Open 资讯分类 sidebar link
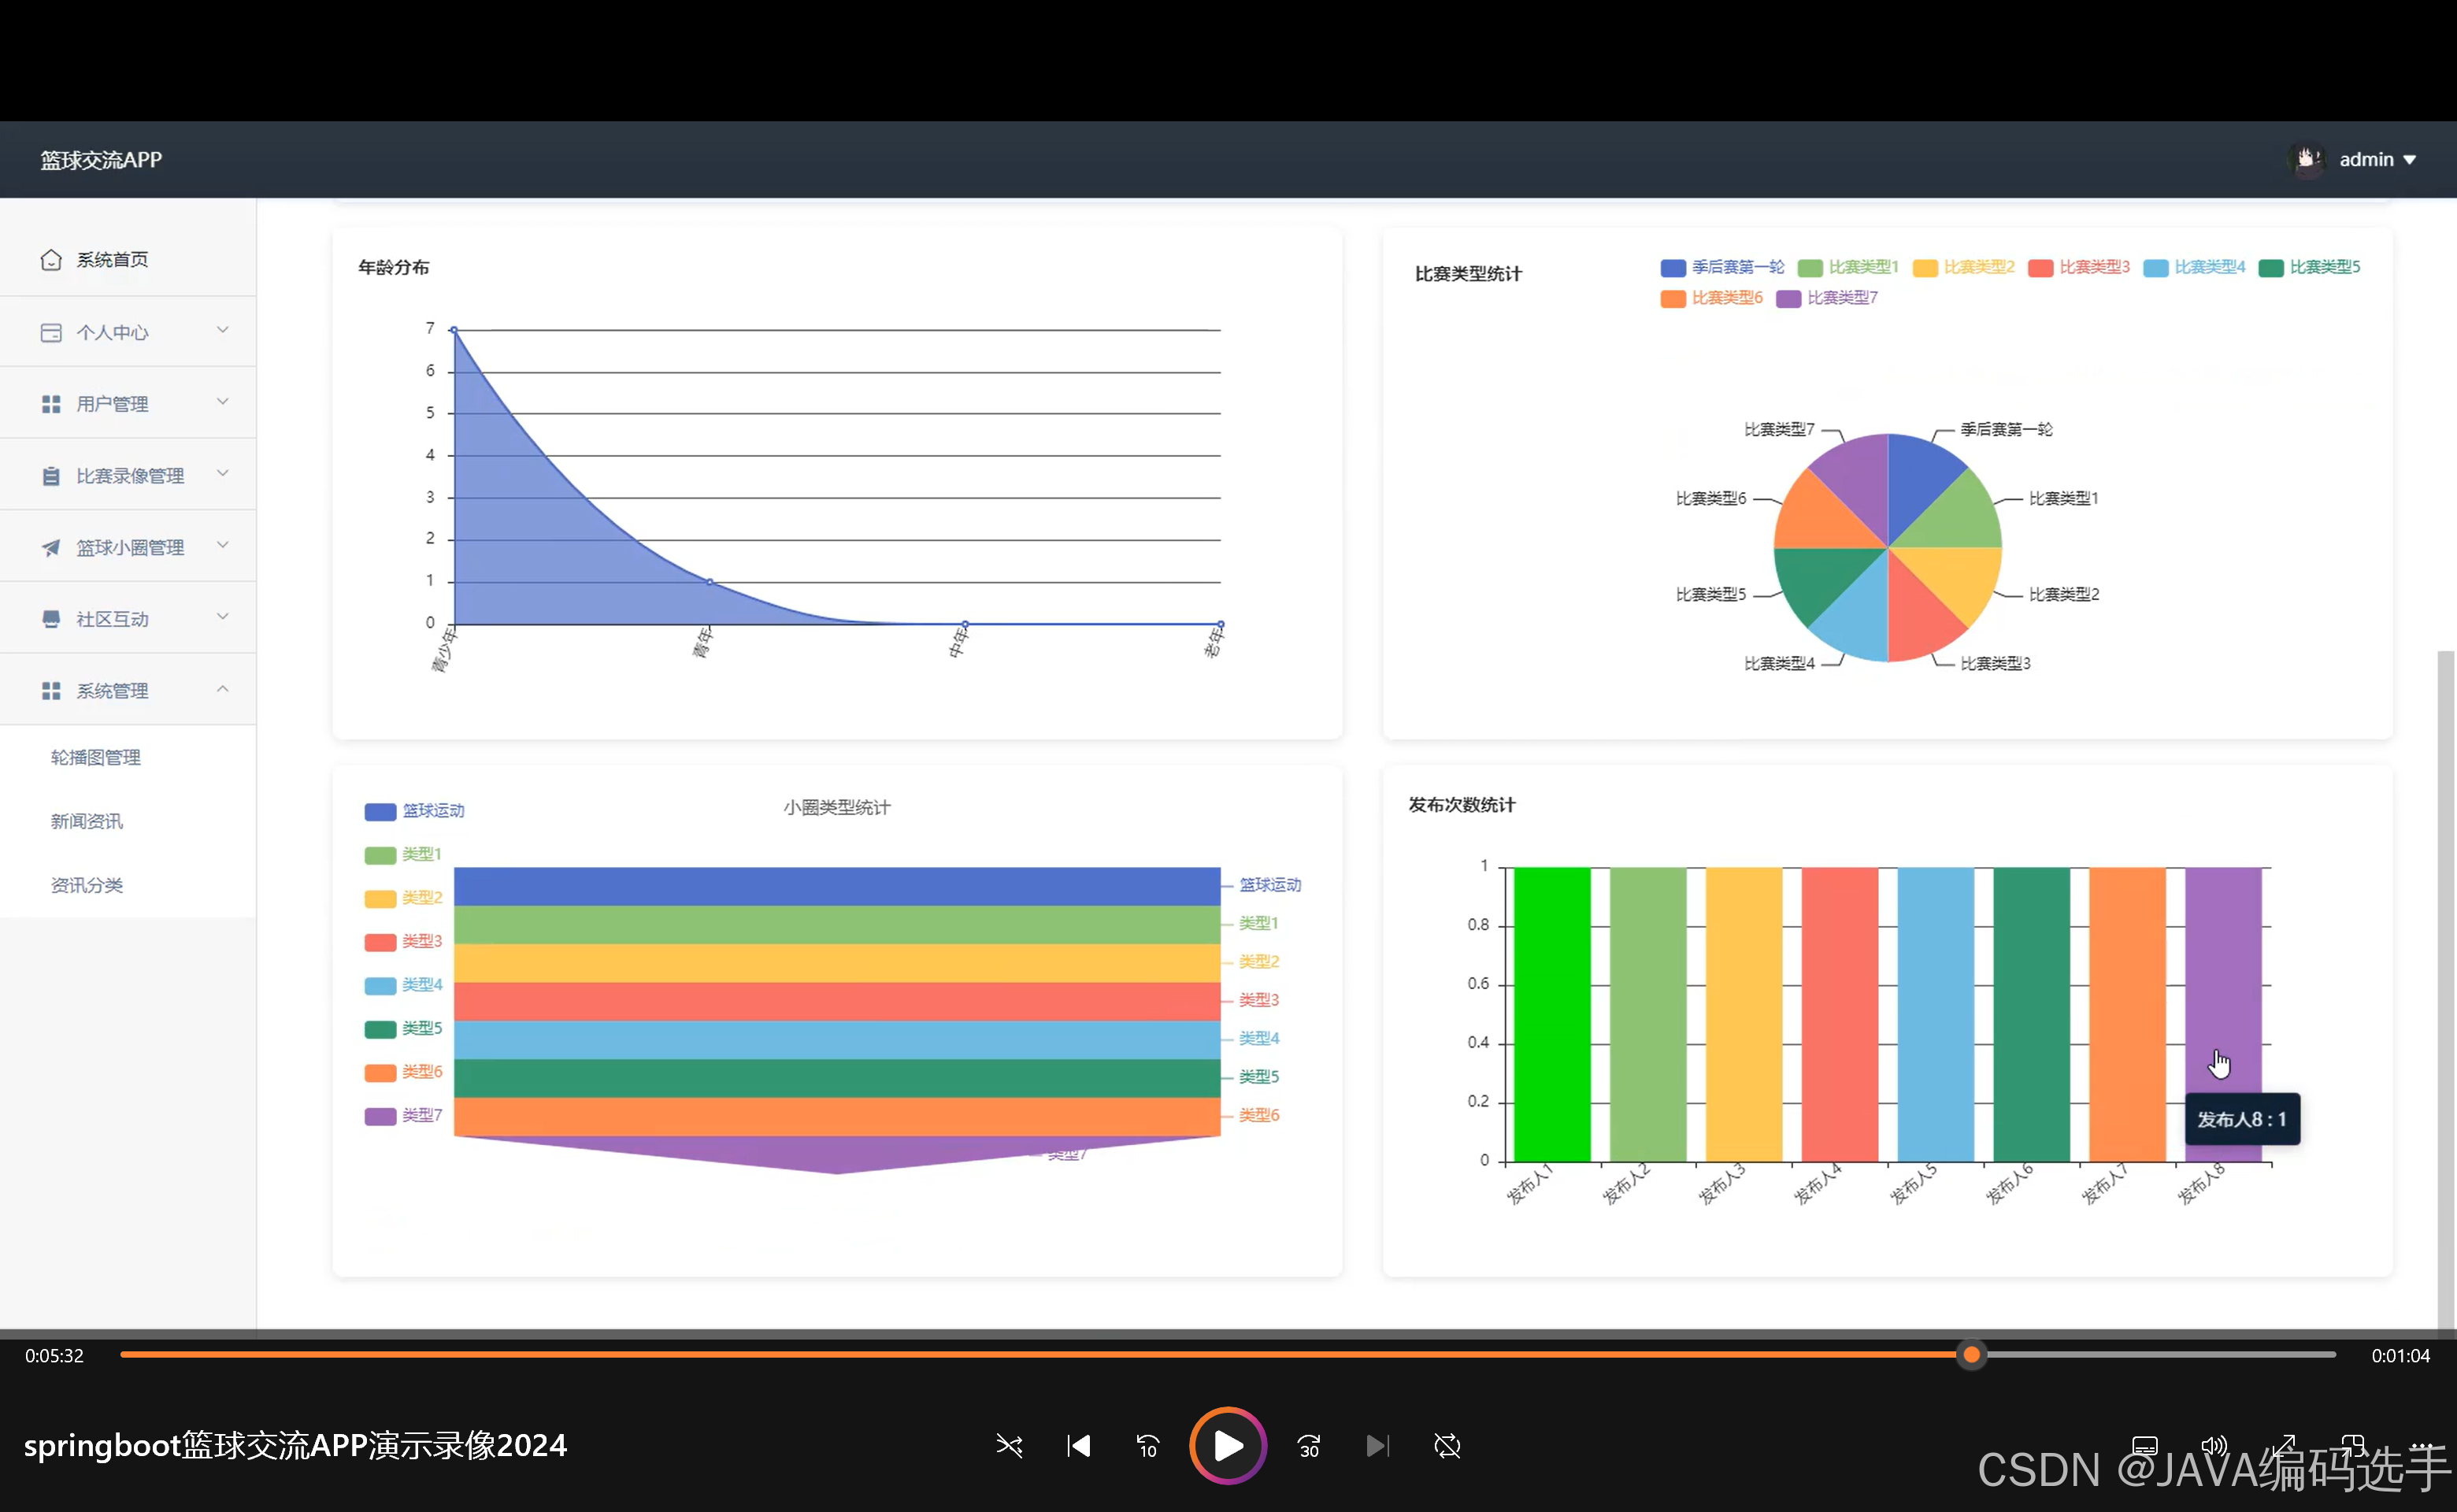The image size is (2457, 1512). coord(87,885)
